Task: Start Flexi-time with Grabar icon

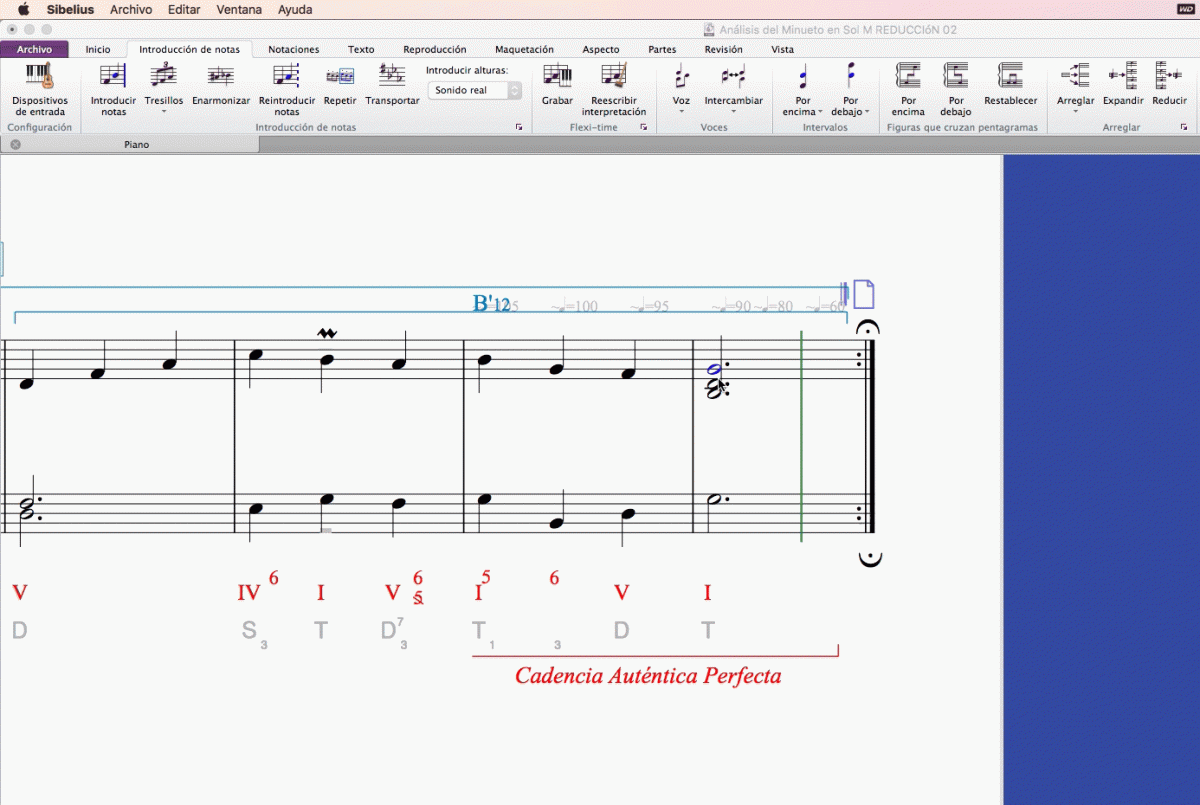Action: coord(557,76)
